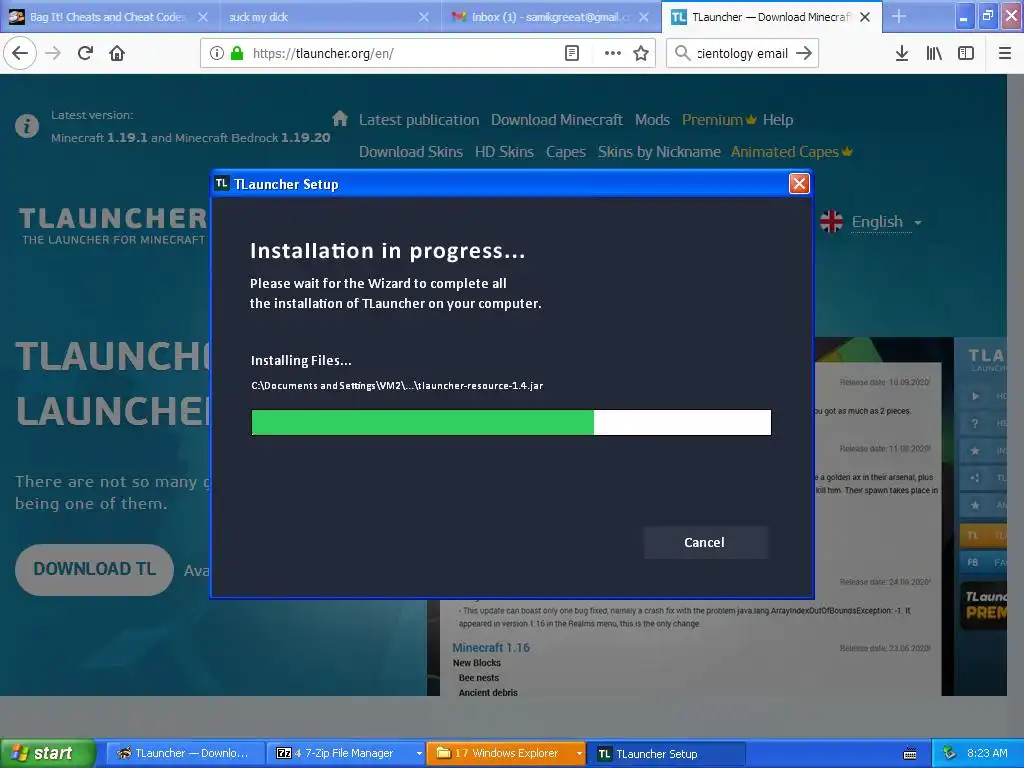Close the TLauncher Setup dialog
1024x768 pixels.
click(x=799, y=184)
